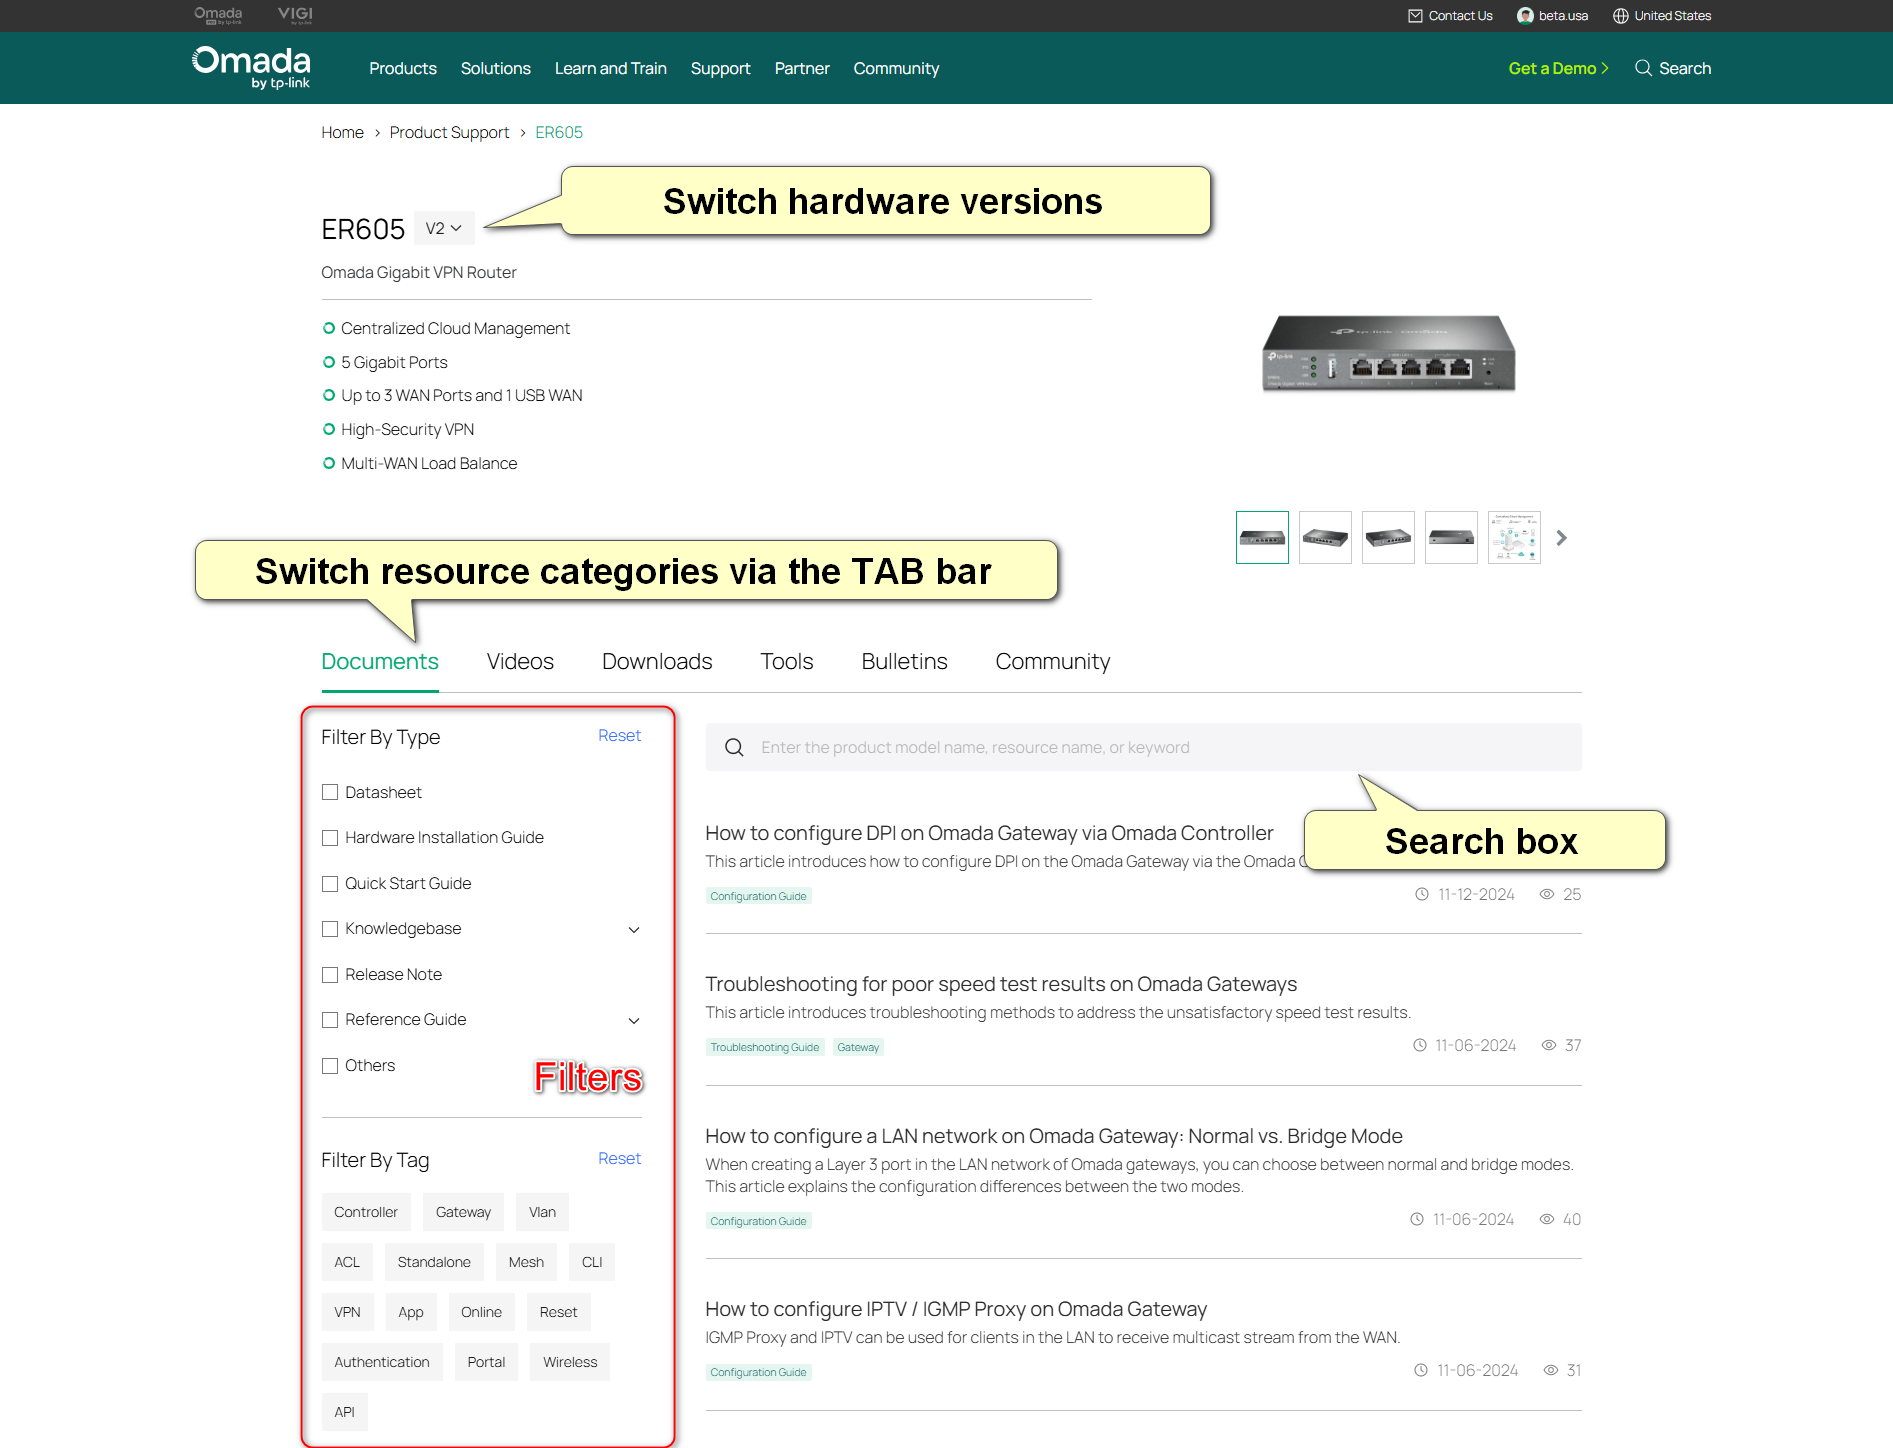Open the IPTV / IGMP Proxy configuration article
This screenshot has height=1448, width=1893.
coord(956,1310)
